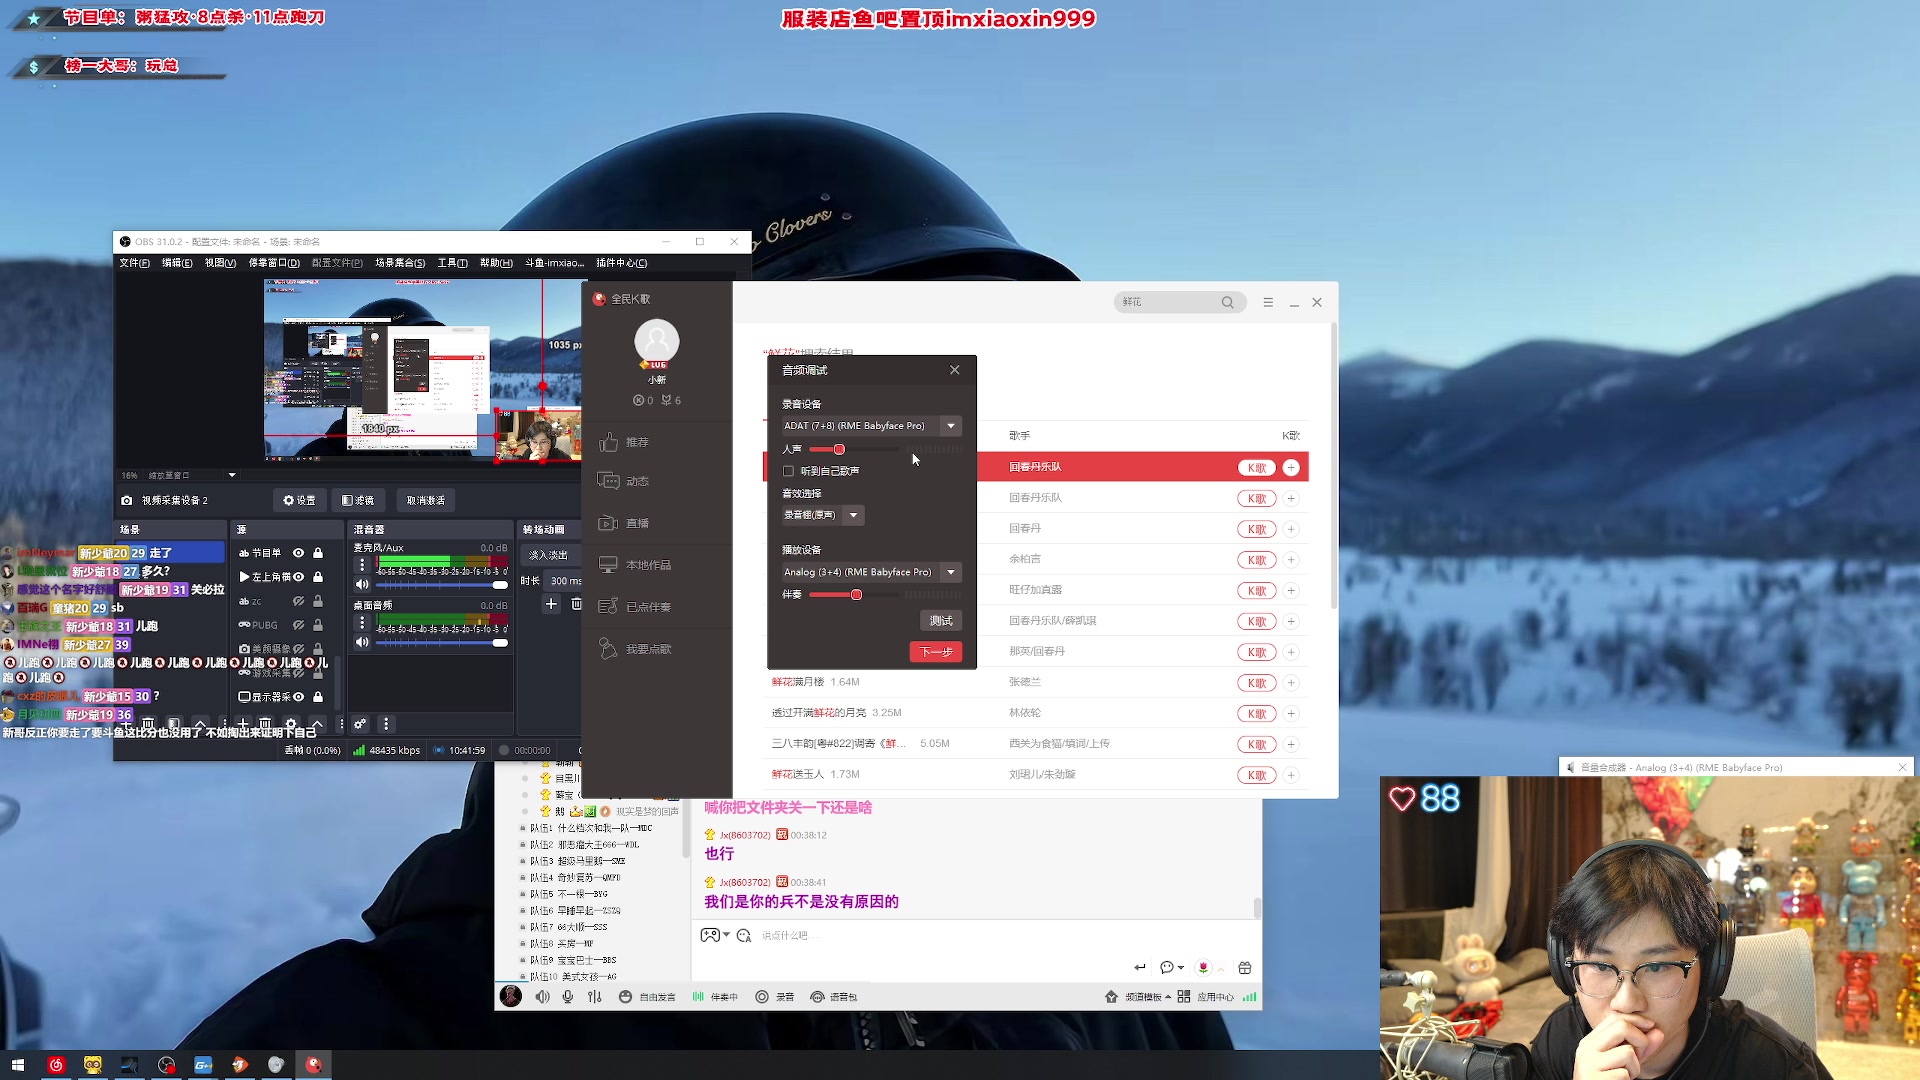Show the hidden ZC source in OBS

pos(298,601)
